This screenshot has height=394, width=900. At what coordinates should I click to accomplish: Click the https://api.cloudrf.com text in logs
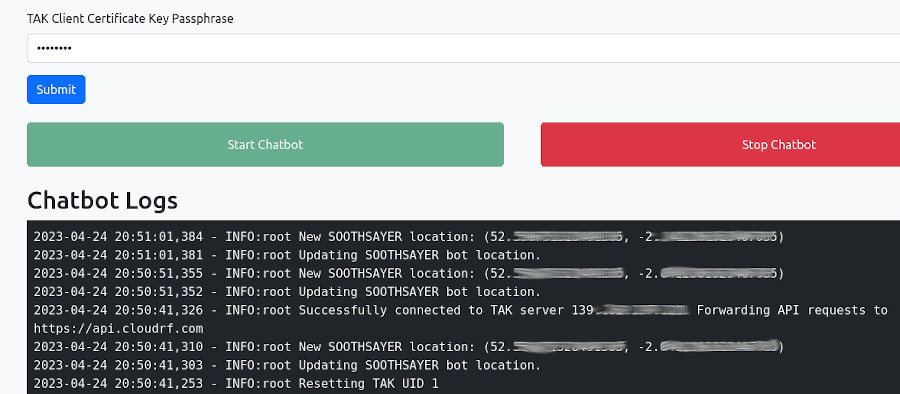tap(118, 329)
